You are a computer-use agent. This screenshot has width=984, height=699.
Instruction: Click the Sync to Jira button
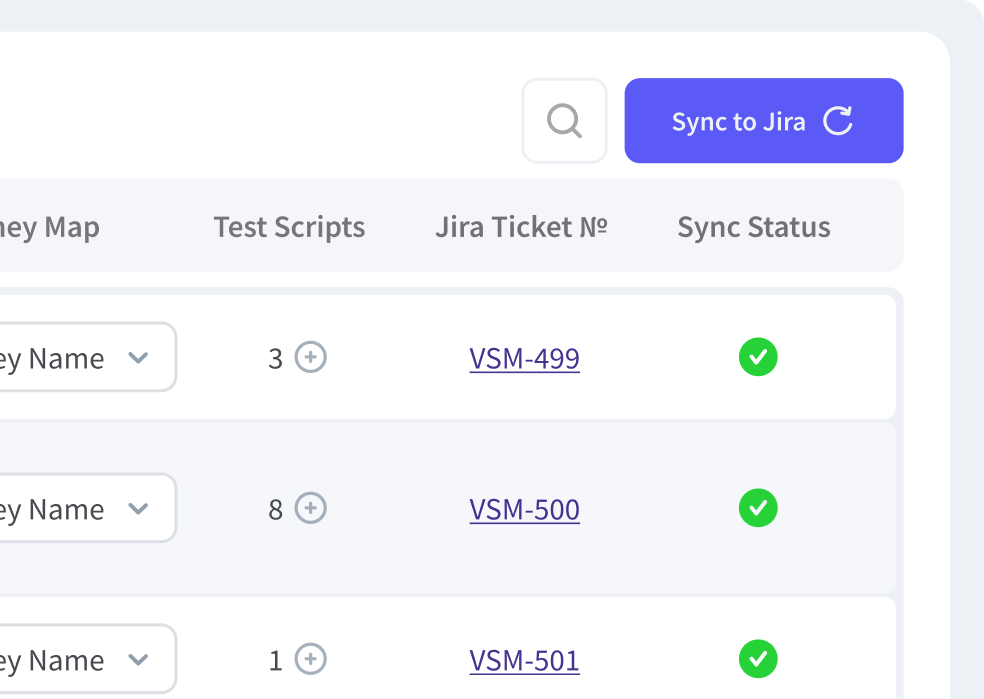point(763,121)
